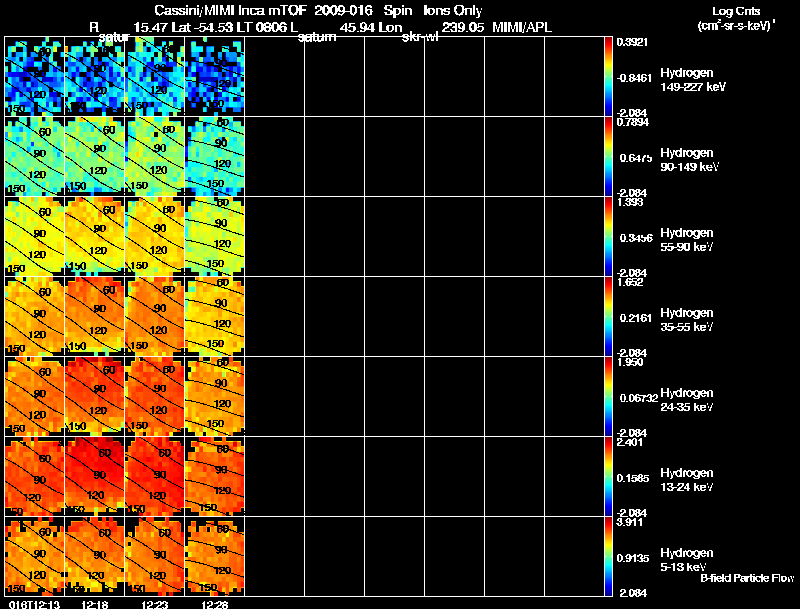Click the color bar for Hydrogen 55-90 keV
Viewport: 800px width, 609px height.
pos(608,237)
